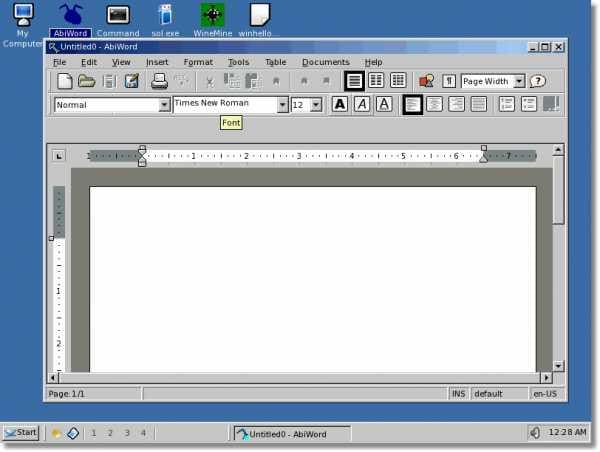Image resolution: width=600 pixels, height=452 pixels.
Task: Open the Tools menu
Action: click(238, 62)
